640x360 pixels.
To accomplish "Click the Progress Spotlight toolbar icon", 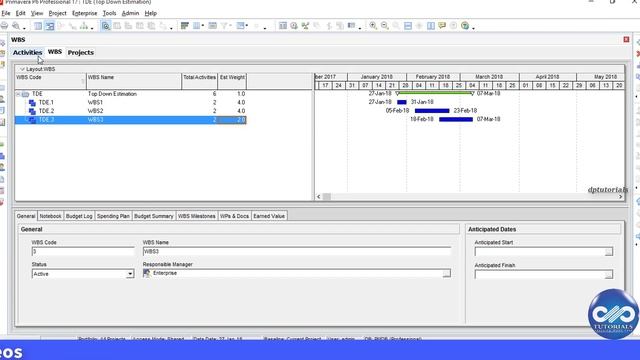I will tap(351, 26).
